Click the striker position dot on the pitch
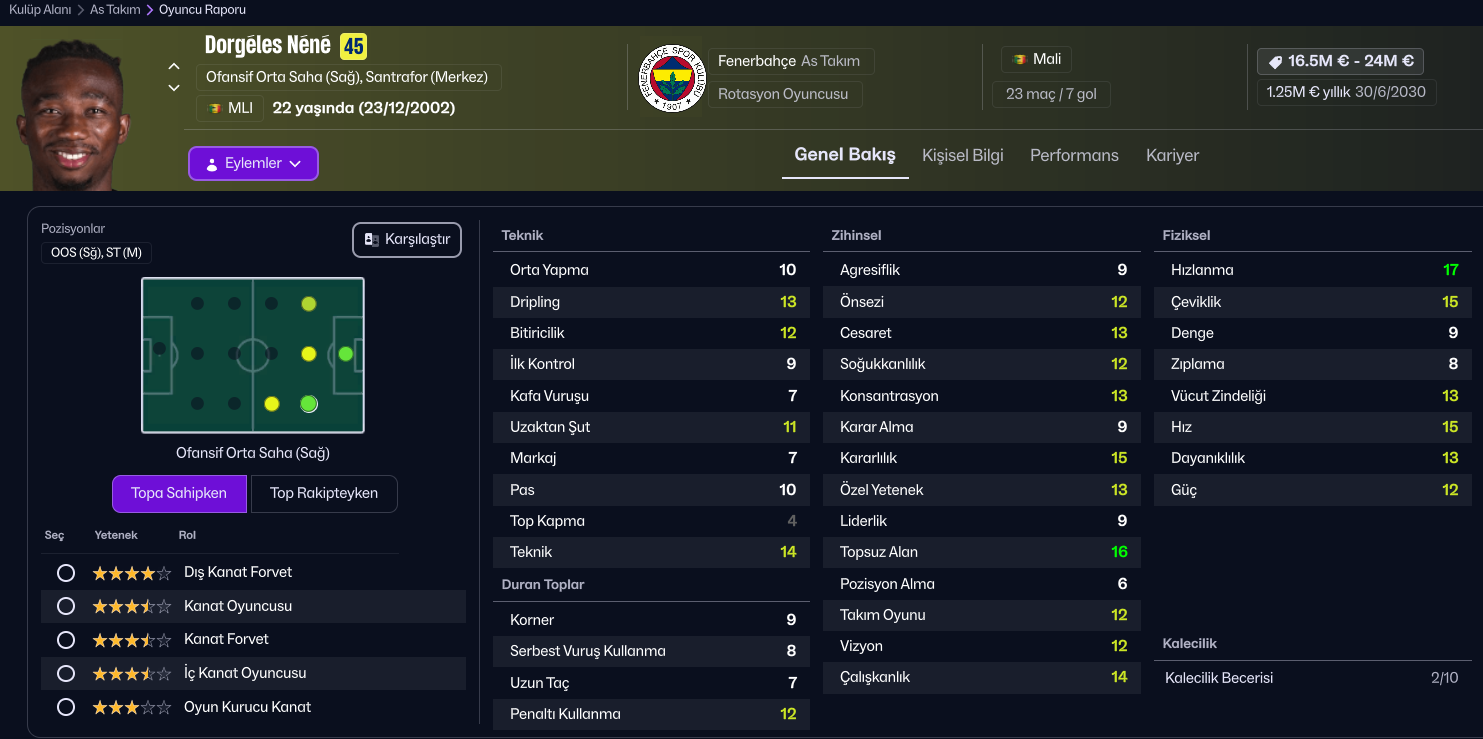The width and height of the screenshot is (1483, 739). [346, 353]
